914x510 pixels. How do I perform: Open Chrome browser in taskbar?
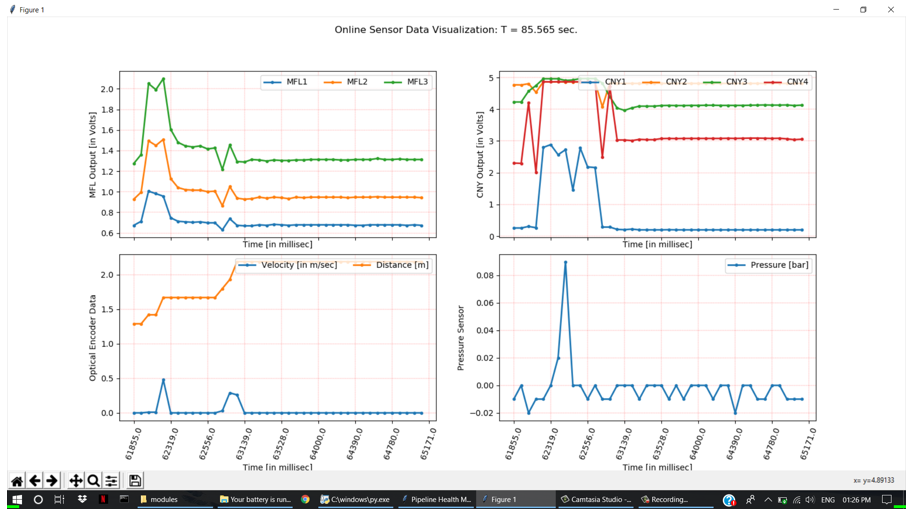(305, 500)
